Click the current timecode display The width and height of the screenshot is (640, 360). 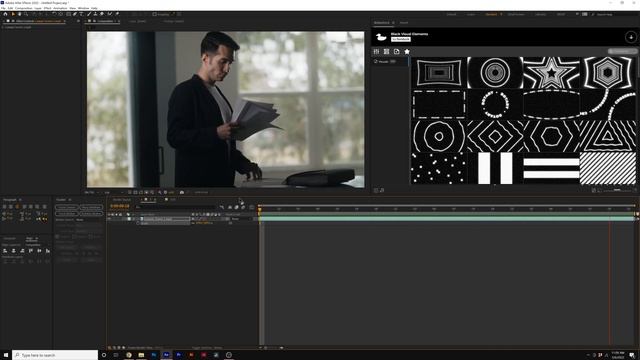click(120, 206)
